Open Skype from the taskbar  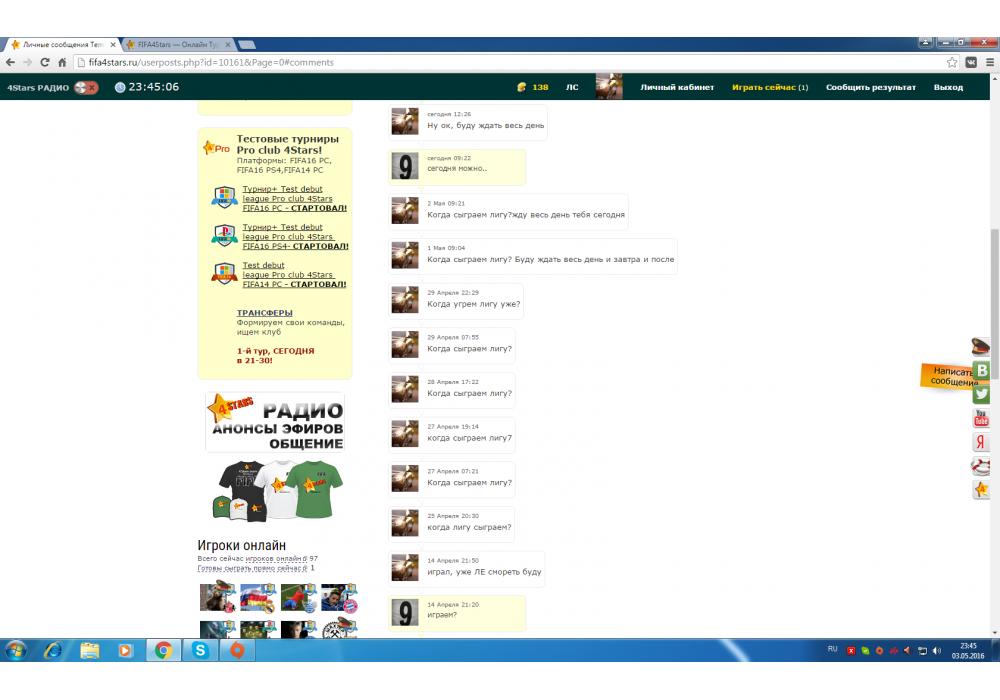200,650
